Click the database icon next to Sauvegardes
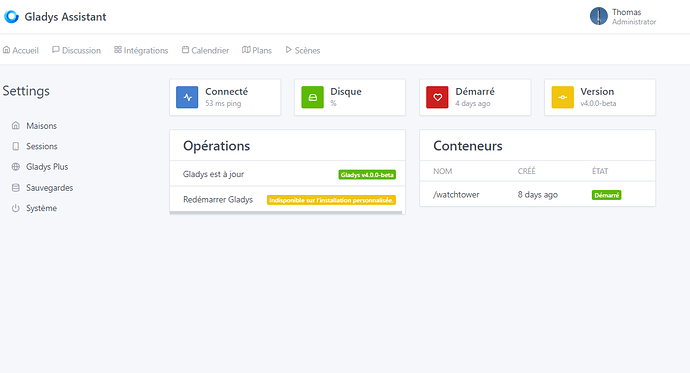The height and width of the screenshot is (373, 690). tap(16, 187)
